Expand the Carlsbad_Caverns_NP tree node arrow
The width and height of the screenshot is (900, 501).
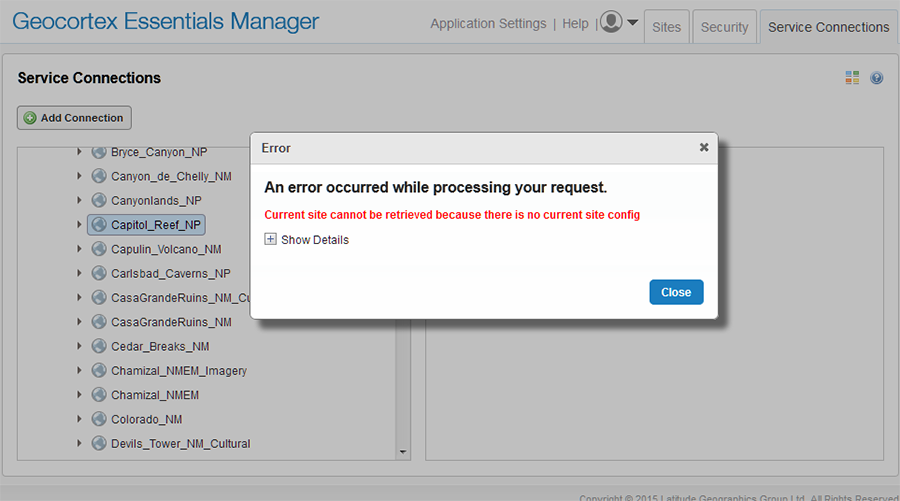[79, 273]
